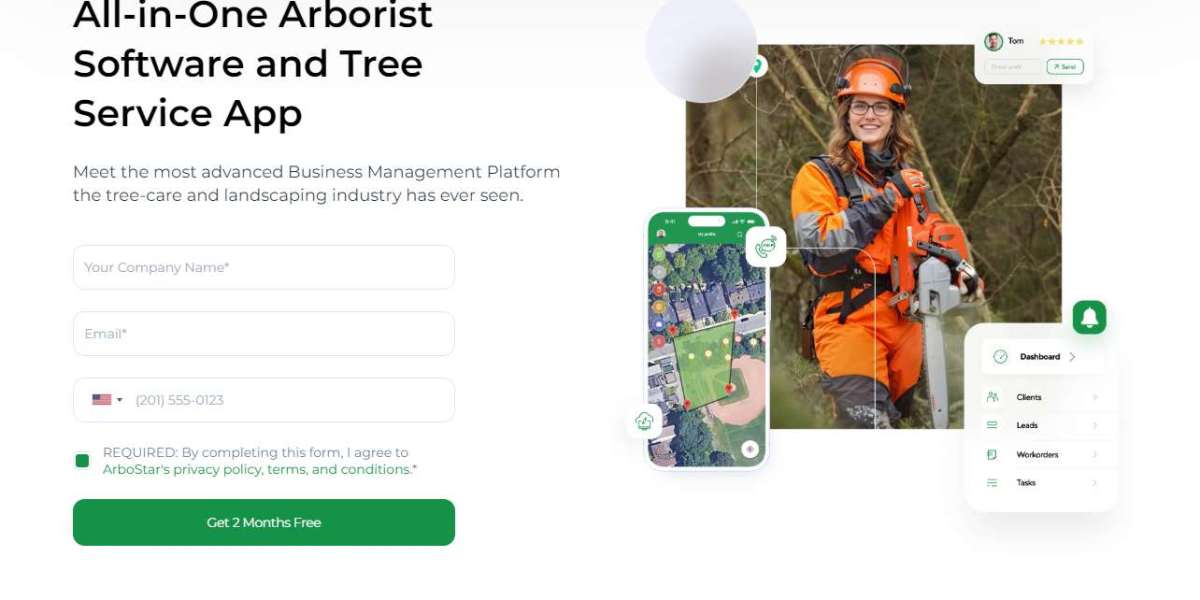Click the Tasks checklist icon
1200x600 pixels.
tap(992, 482)
